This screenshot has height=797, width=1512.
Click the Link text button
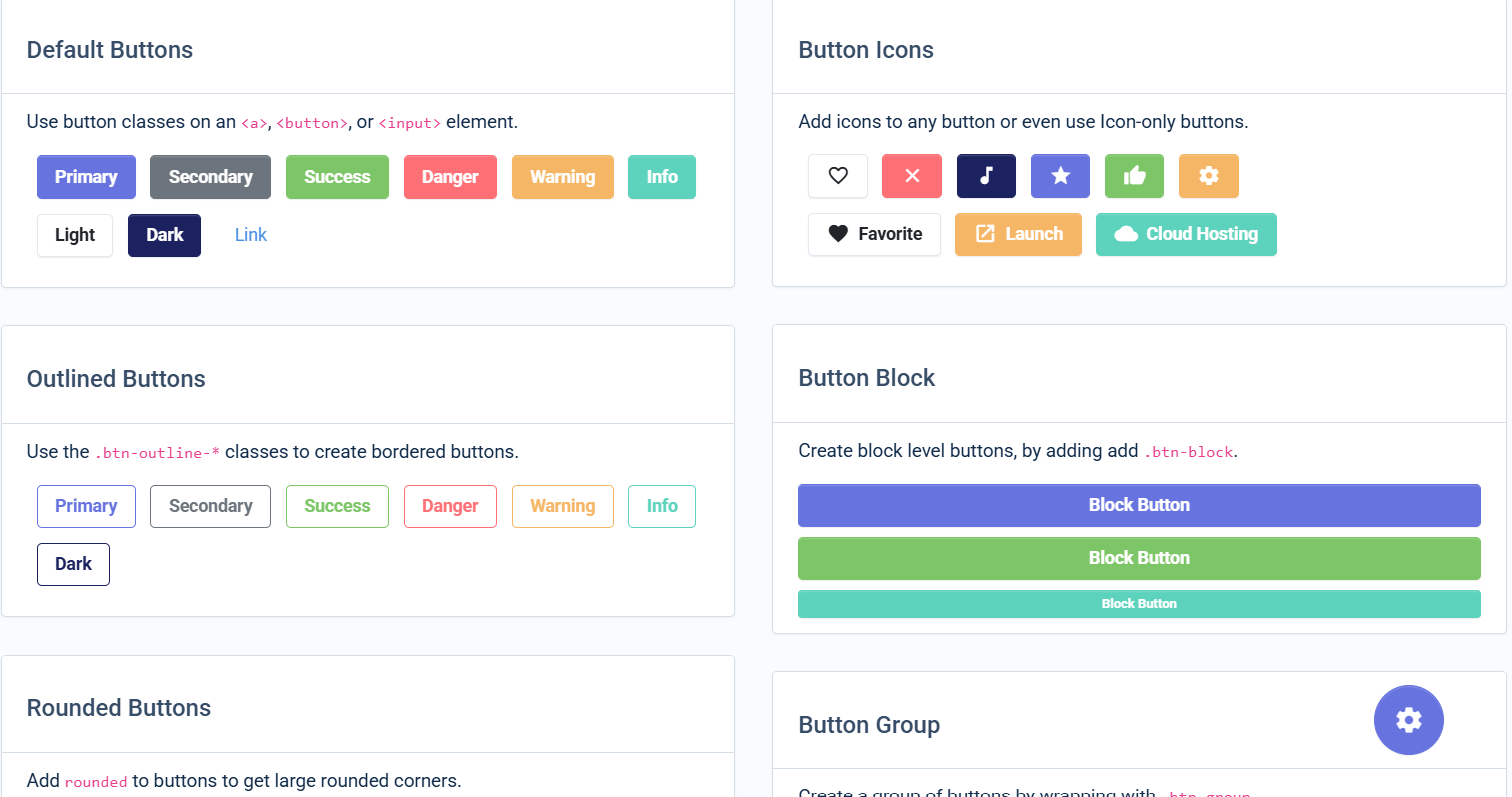coord(250,235)
